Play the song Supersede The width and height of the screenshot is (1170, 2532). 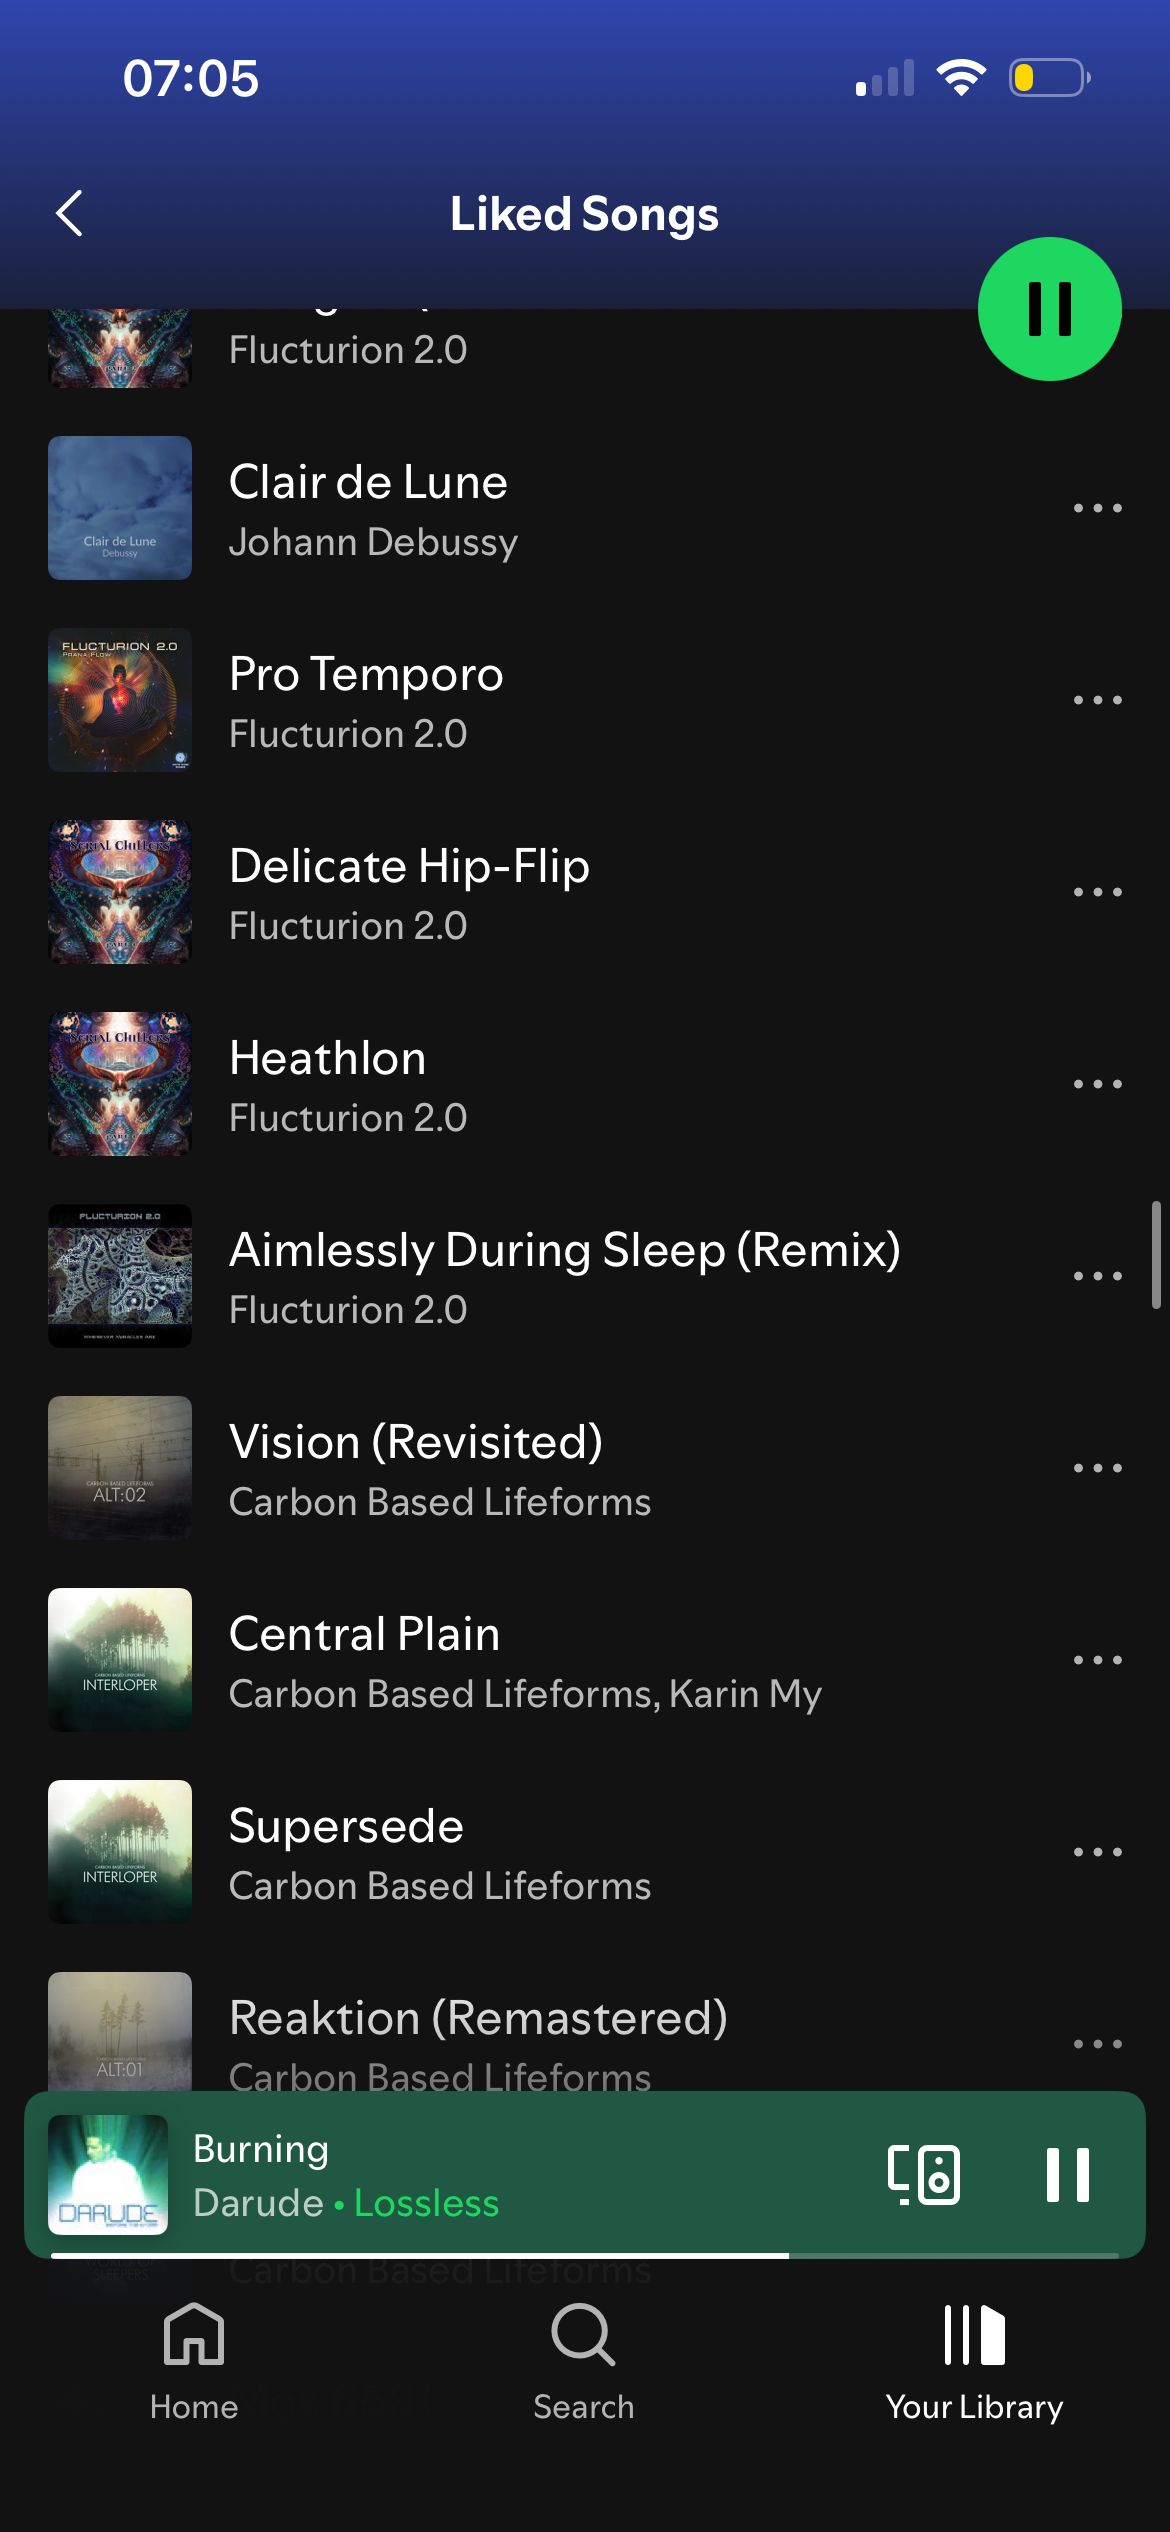coord(540,1852)
